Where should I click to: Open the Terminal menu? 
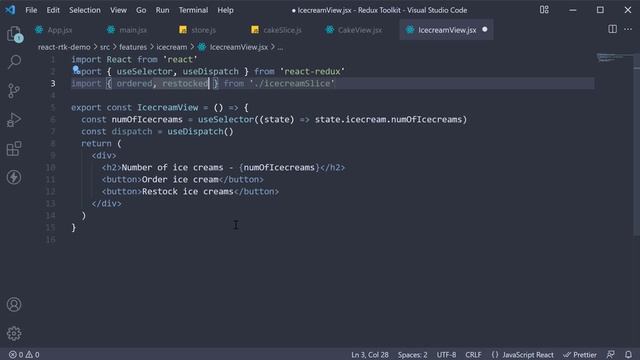193,10
